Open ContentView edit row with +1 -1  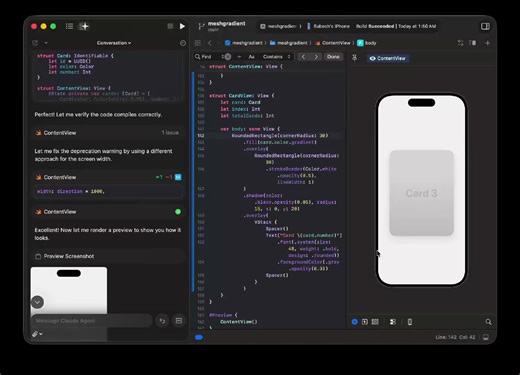click(107, 177)
